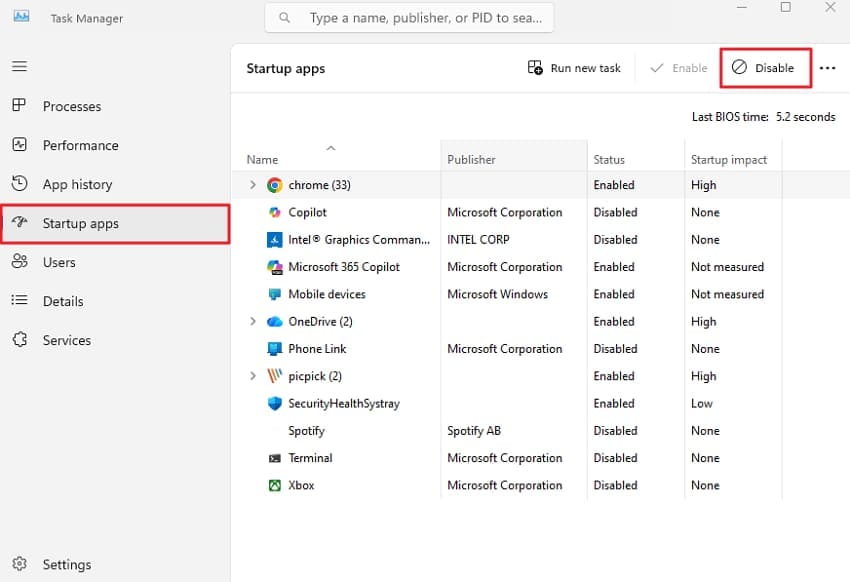
Task: Click the Performance sidebar icon
Action: click(x=20, y=144)
